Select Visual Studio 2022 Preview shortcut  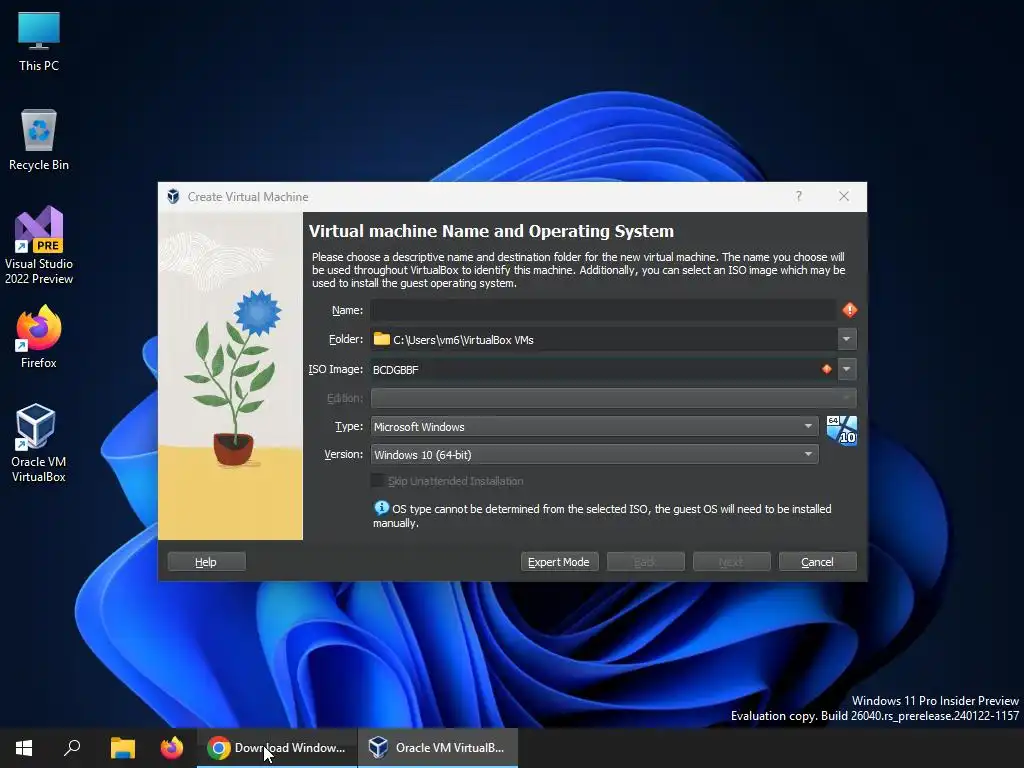pos(39,246)
